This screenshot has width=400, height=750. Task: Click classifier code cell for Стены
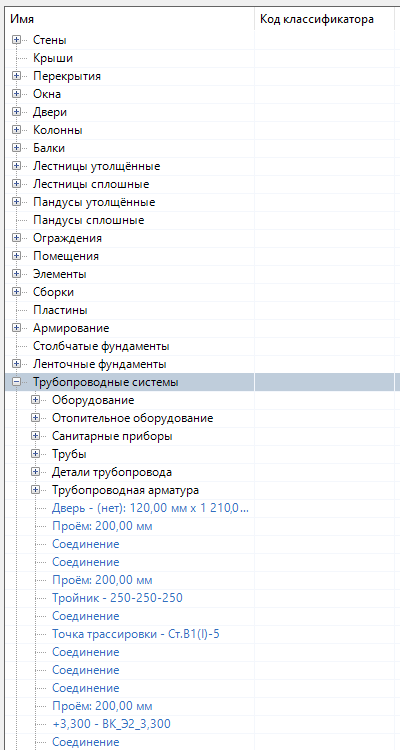click(324, 40)
